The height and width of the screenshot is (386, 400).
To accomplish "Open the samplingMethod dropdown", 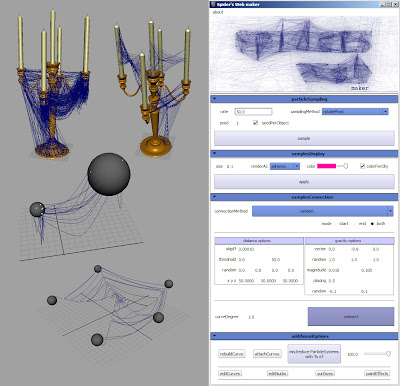I will (355, 112).
